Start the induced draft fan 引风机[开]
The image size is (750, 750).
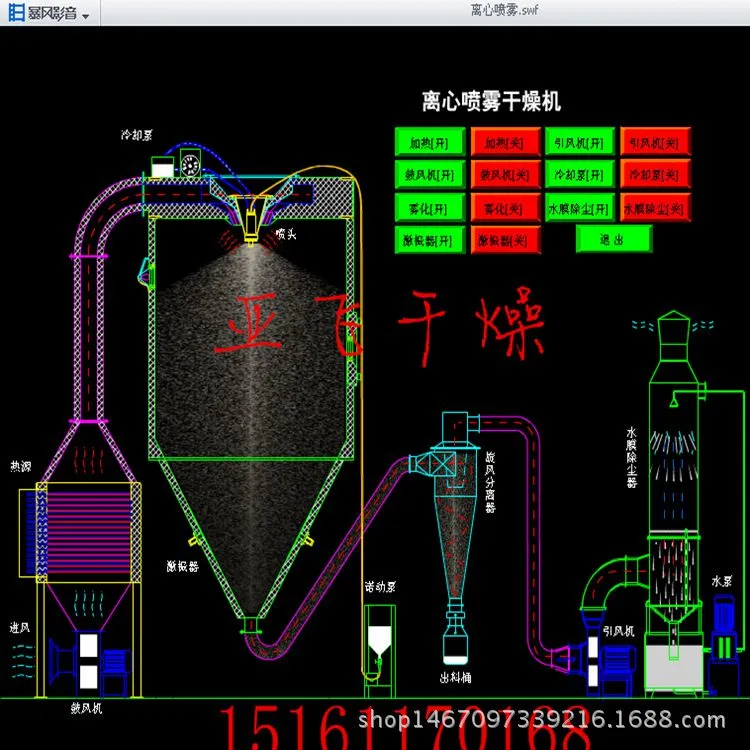click(x=580, y=142)
